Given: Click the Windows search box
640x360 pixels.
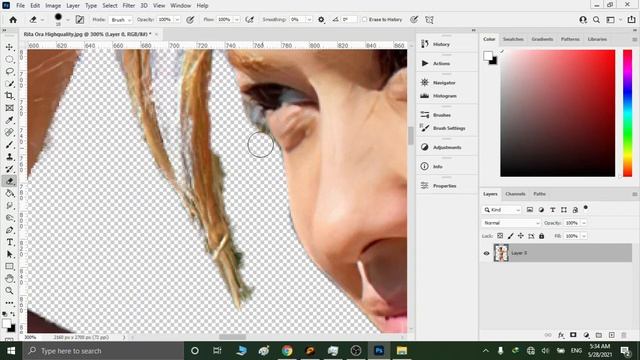Looking at the screenshot, I should (x=103, y=351).
